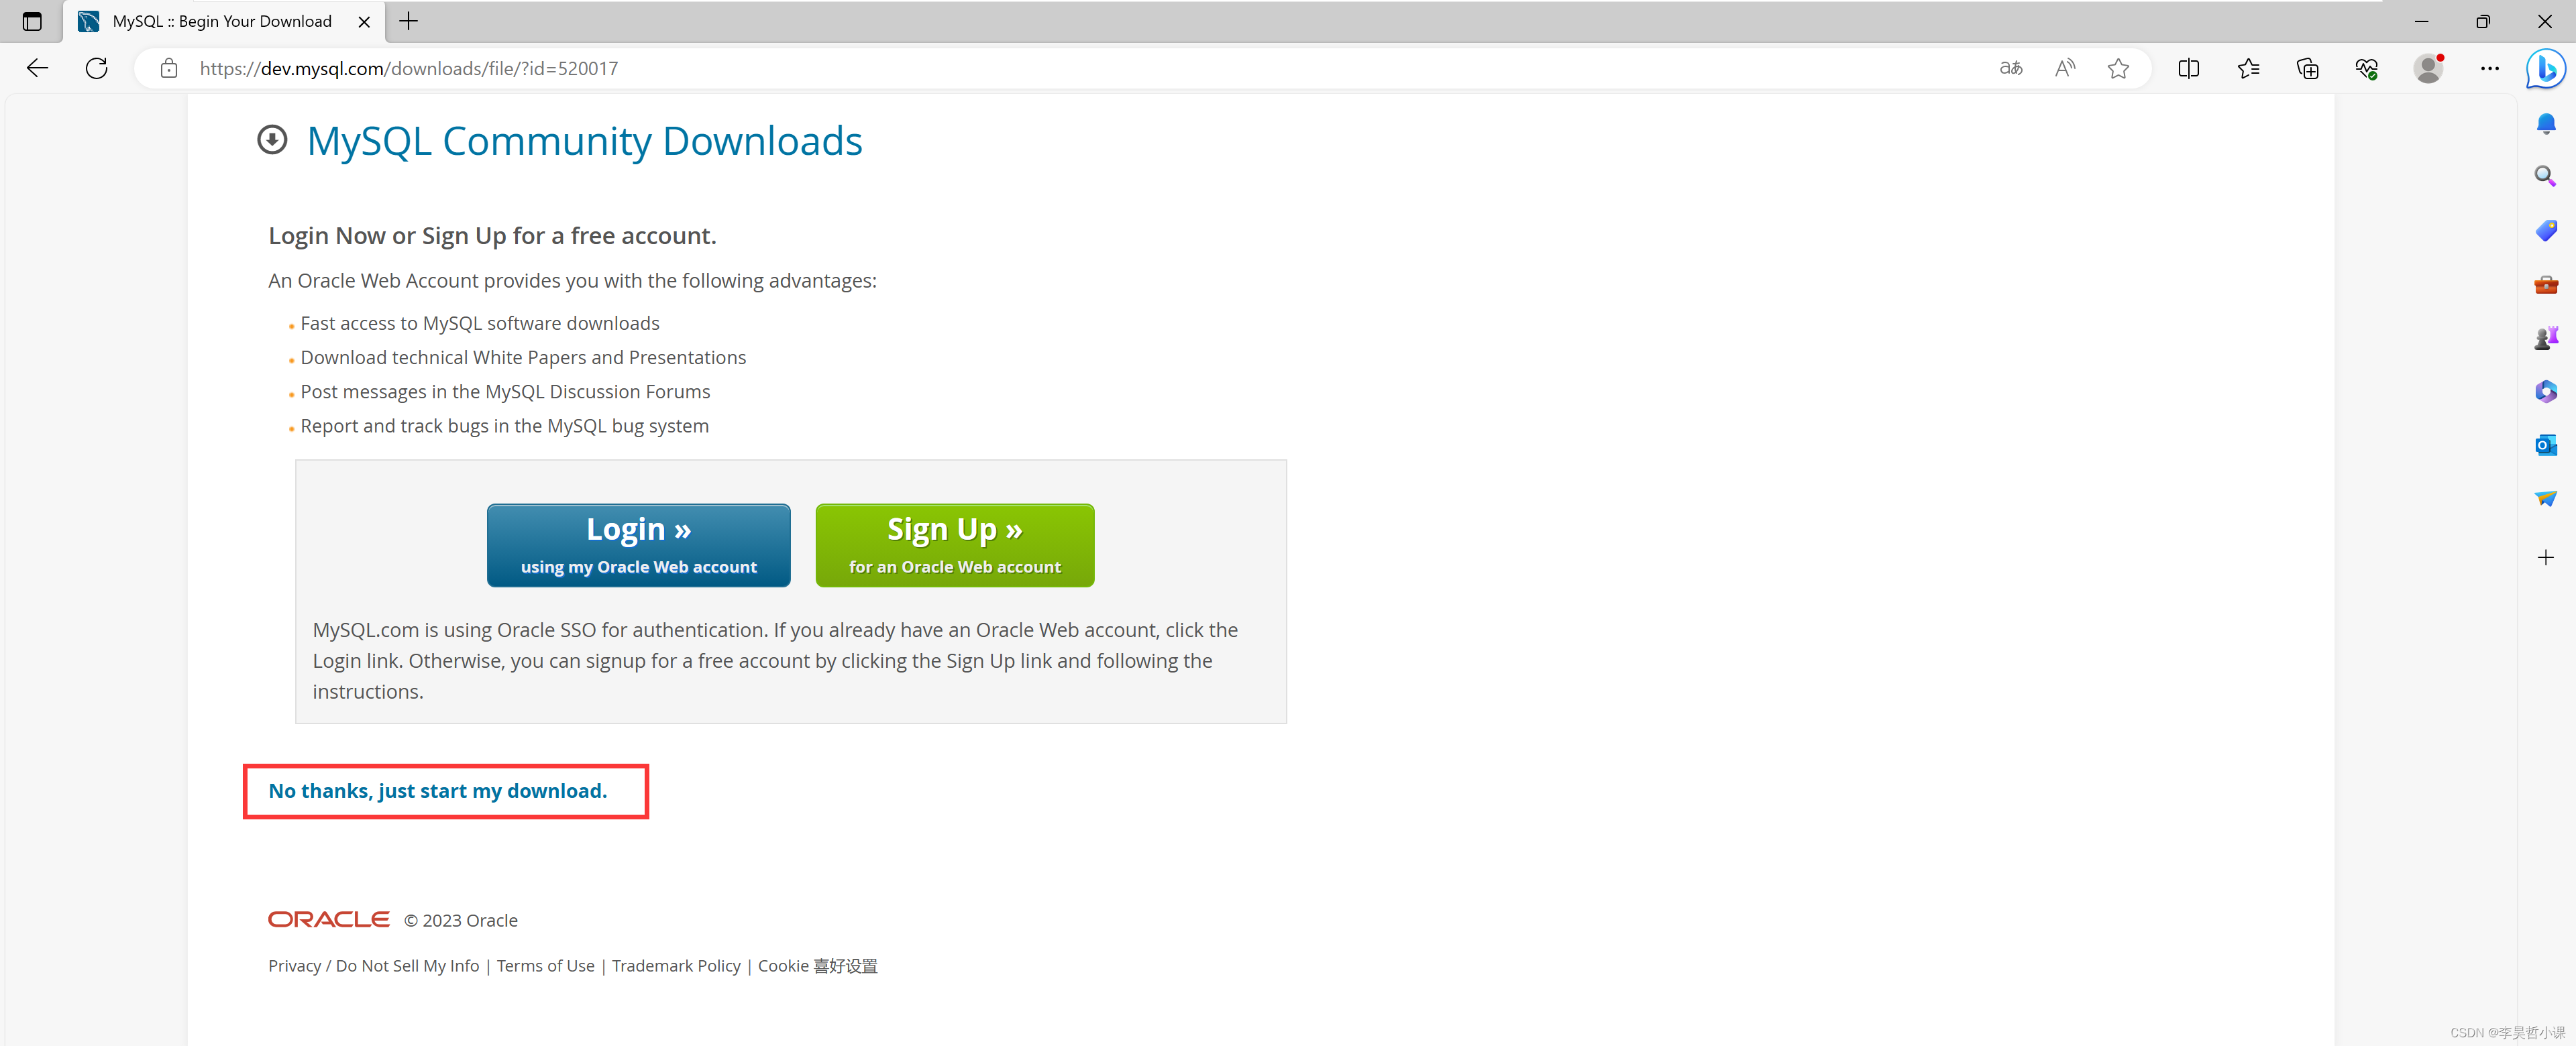
Task: Click Sign Up for Oracle Web account
Action: (956, 545)
